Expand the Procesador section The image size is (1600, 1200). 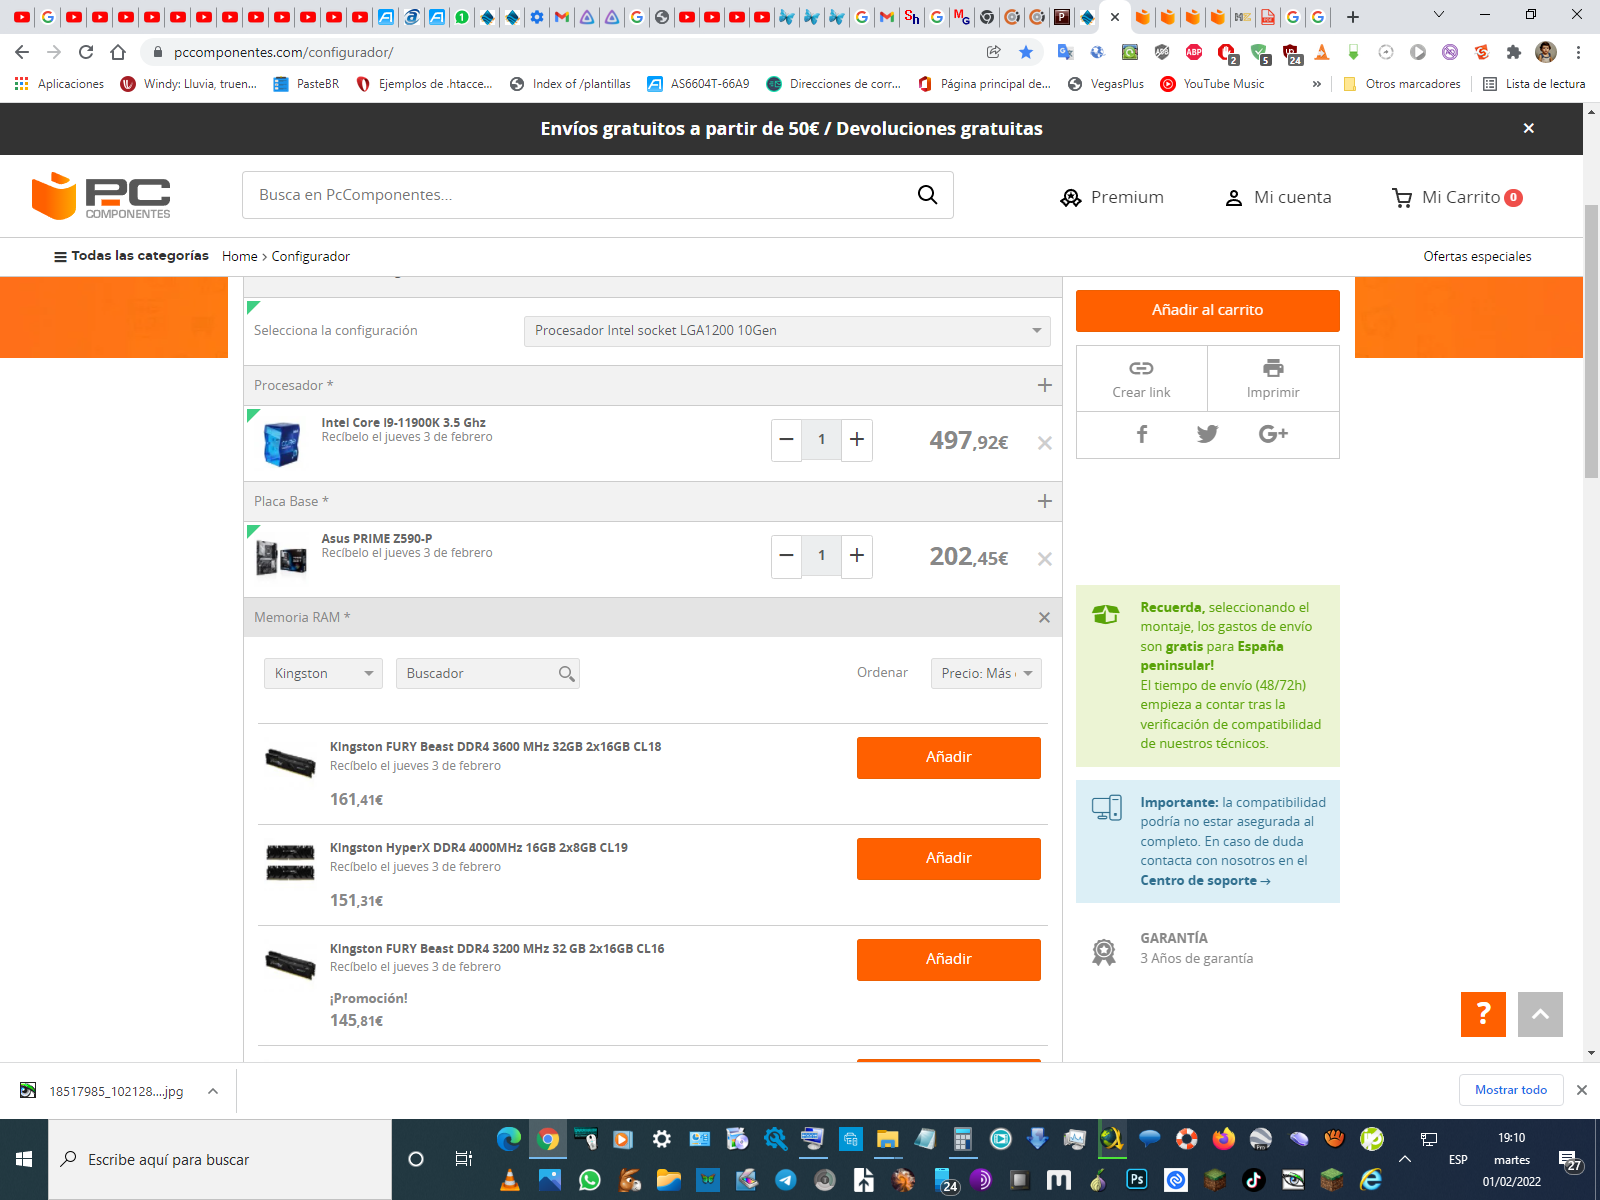[1044, 386]
